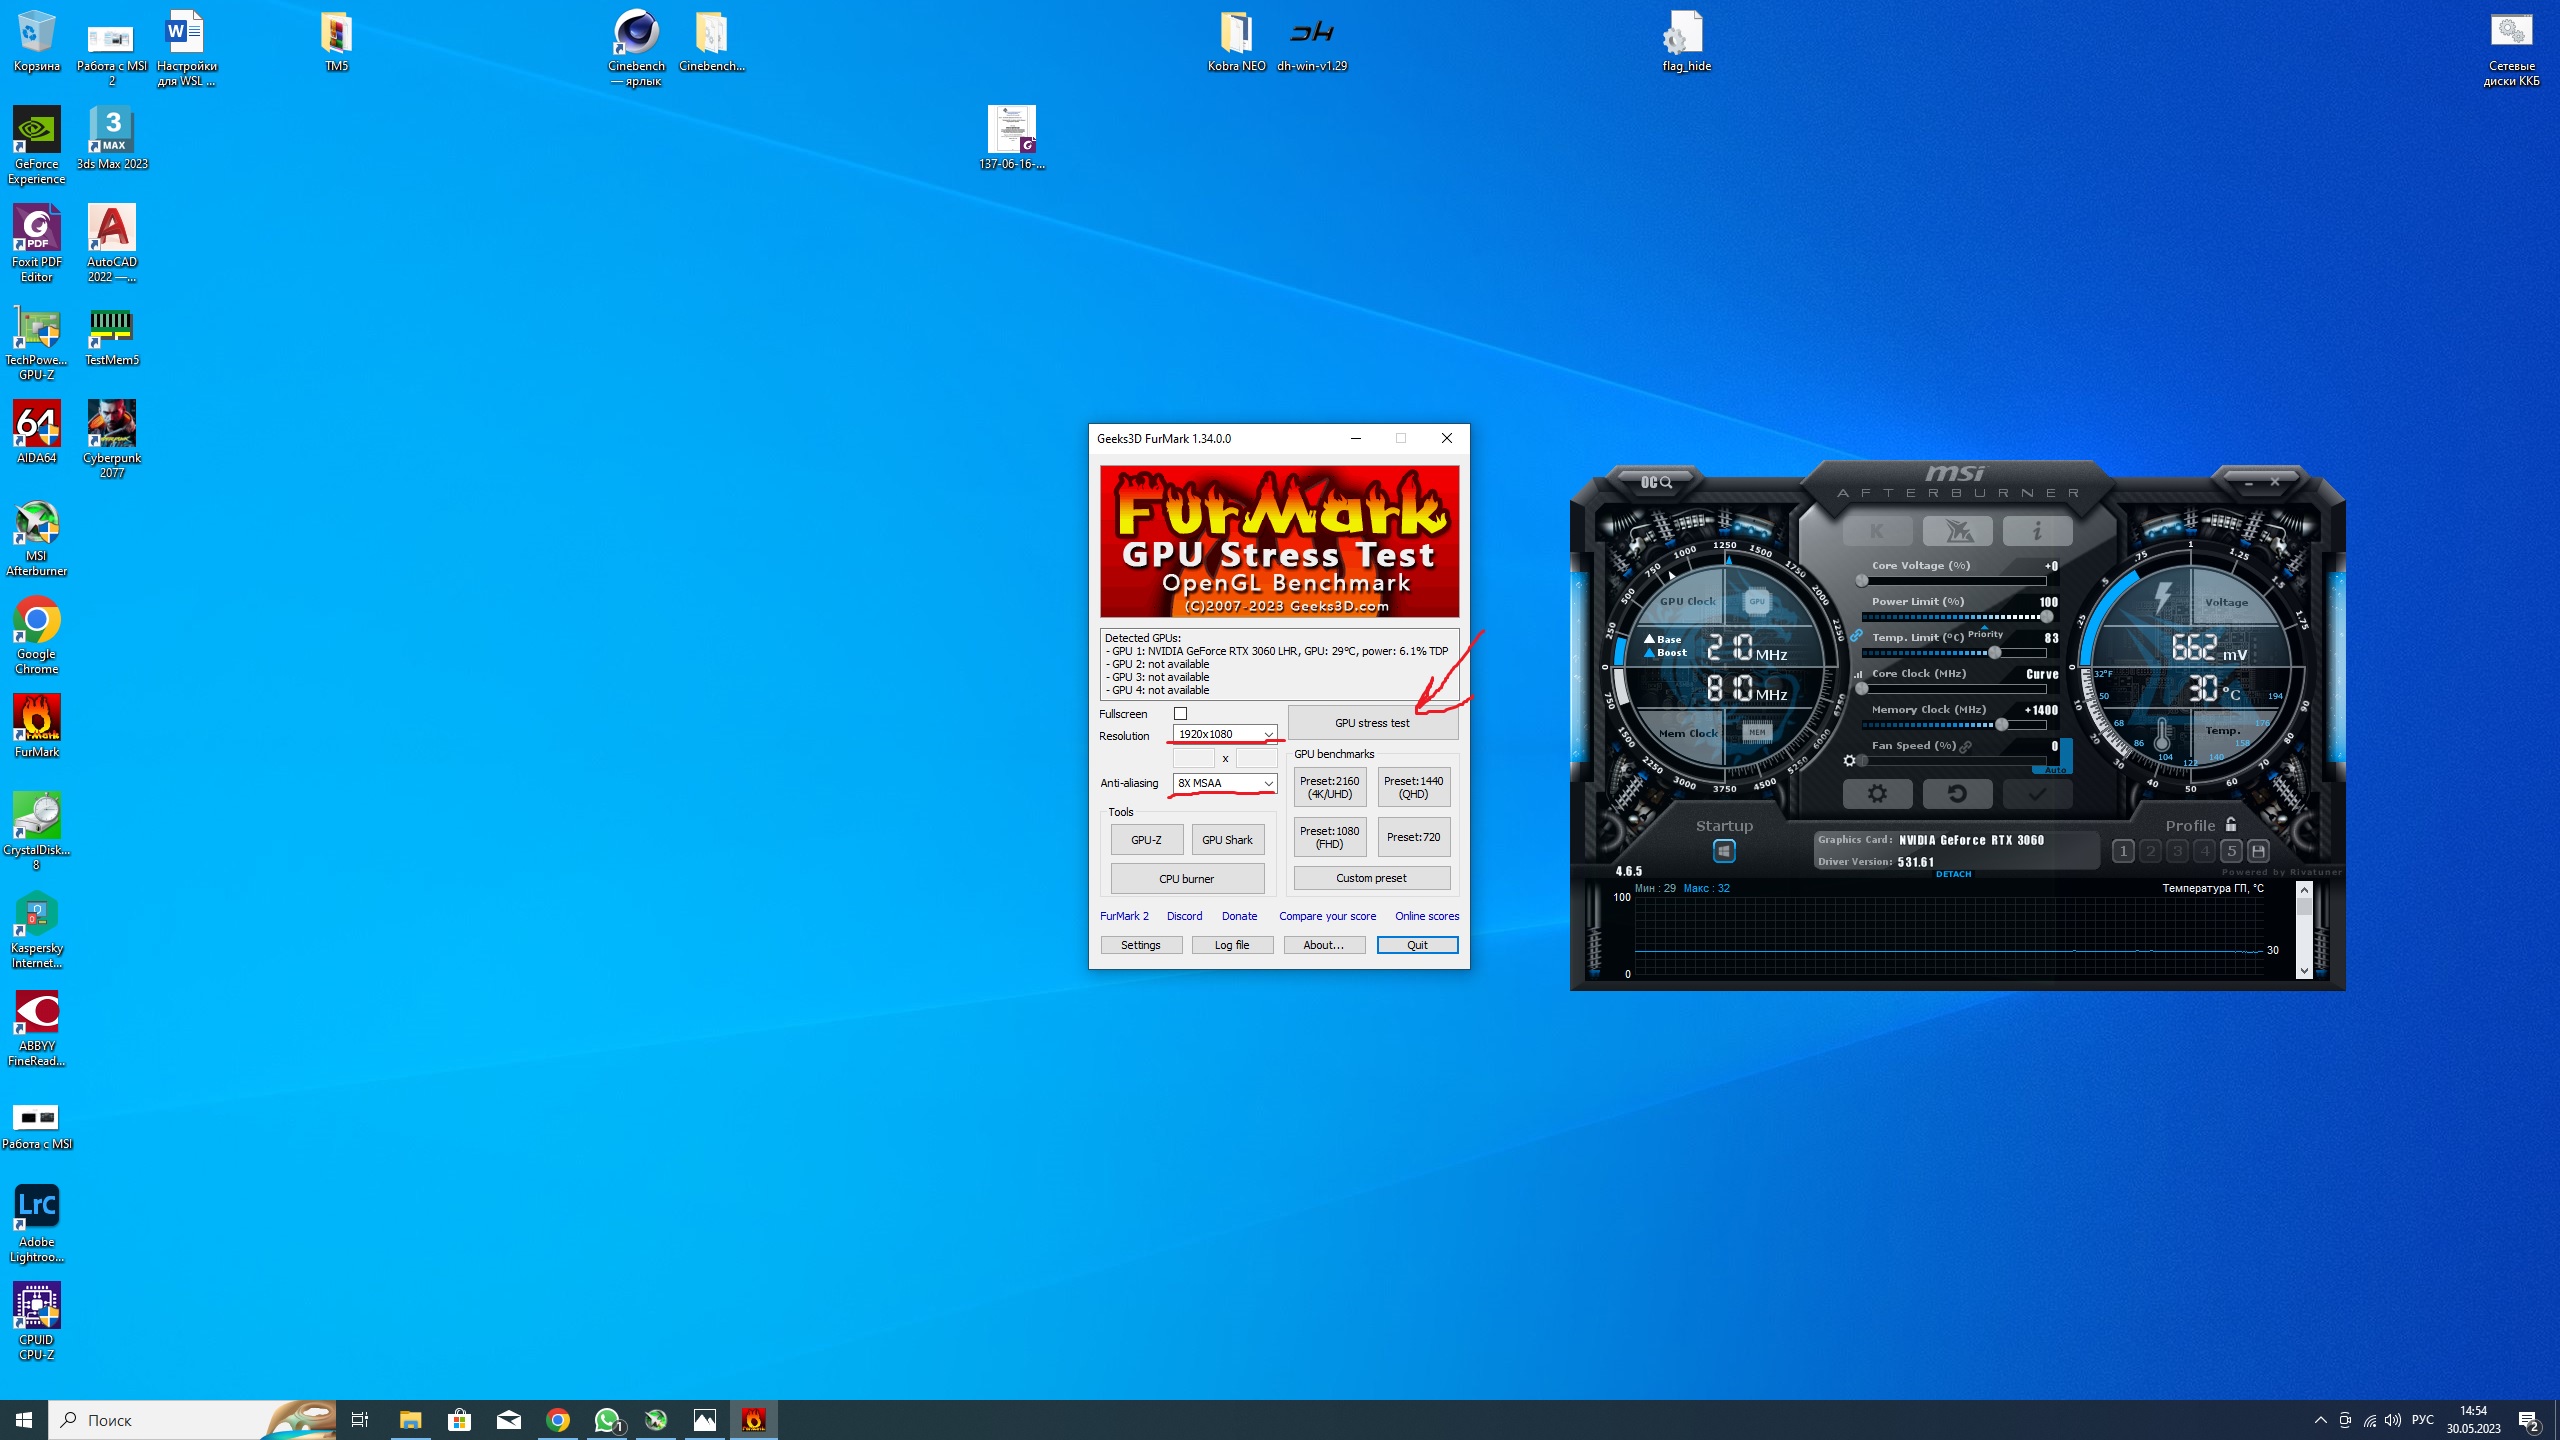Click the save profile floppy icon
The width and height of the screenshot is (2560, 1440).
(x=2258, y=851)
